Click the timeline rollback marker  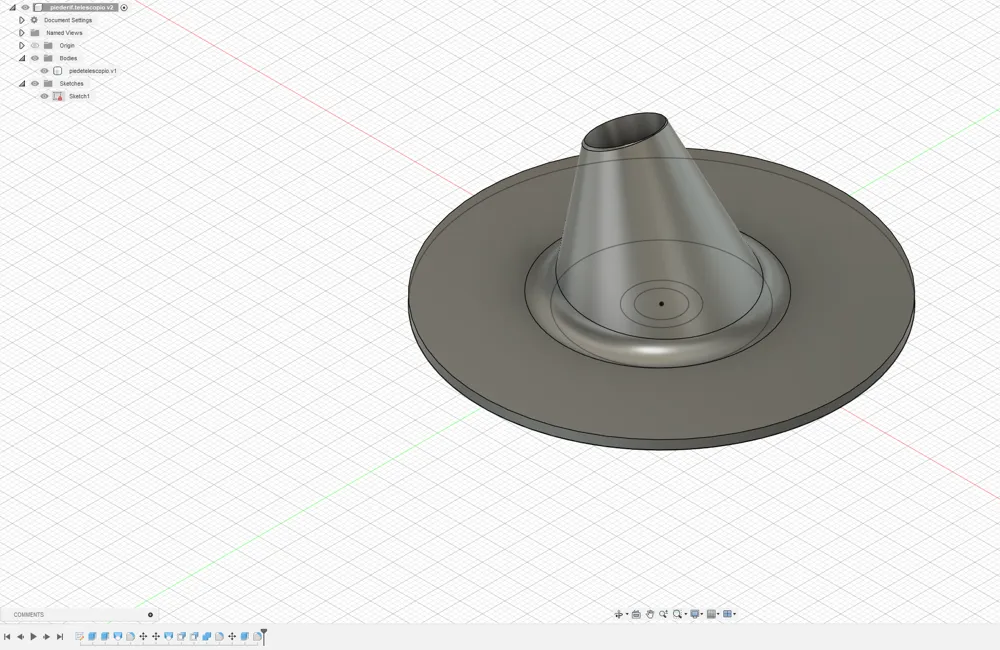(263, 637)
